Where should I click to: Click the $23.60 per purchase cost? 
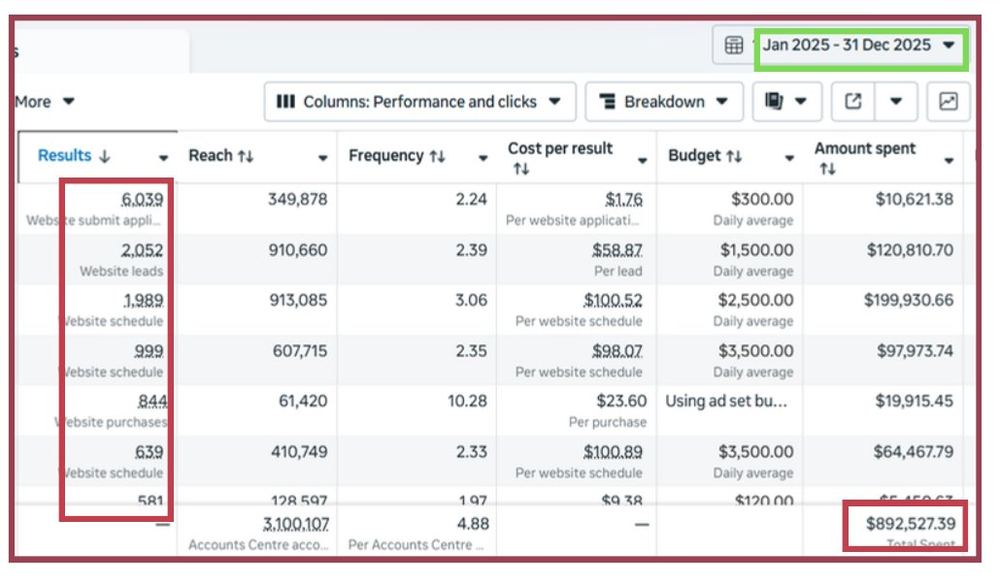621,401
